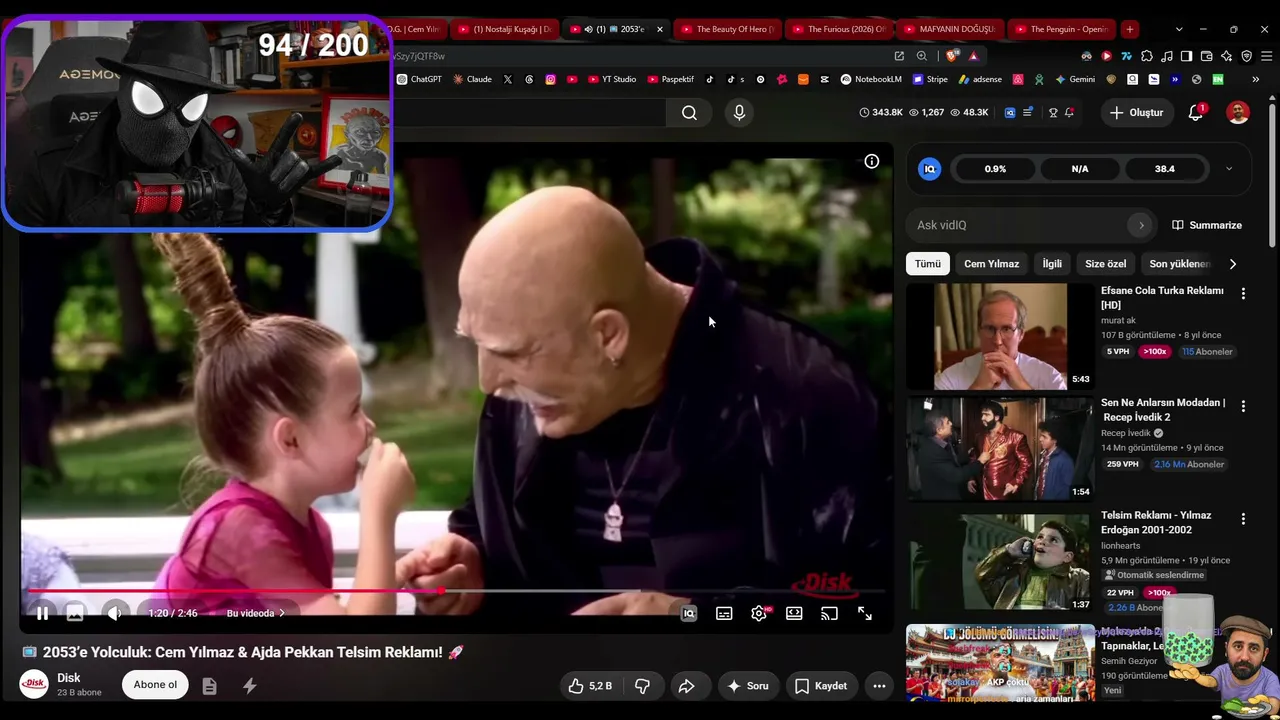Open the NotebookLM bookmark
This screenshot has width=1280, height=720.
[x=871, y=79]
